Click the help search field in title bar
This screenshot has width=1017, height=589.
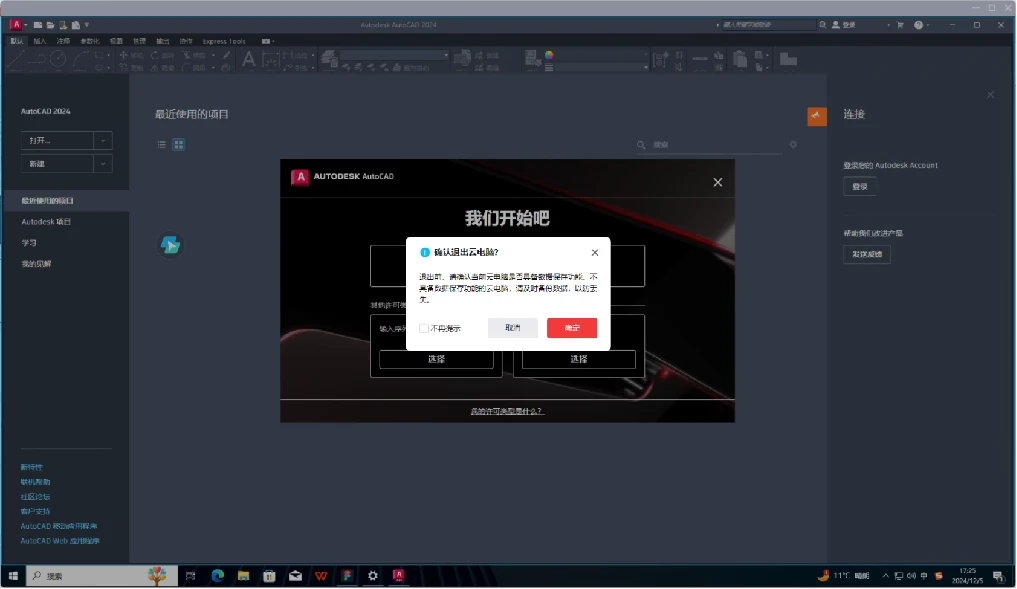(768, 25)
